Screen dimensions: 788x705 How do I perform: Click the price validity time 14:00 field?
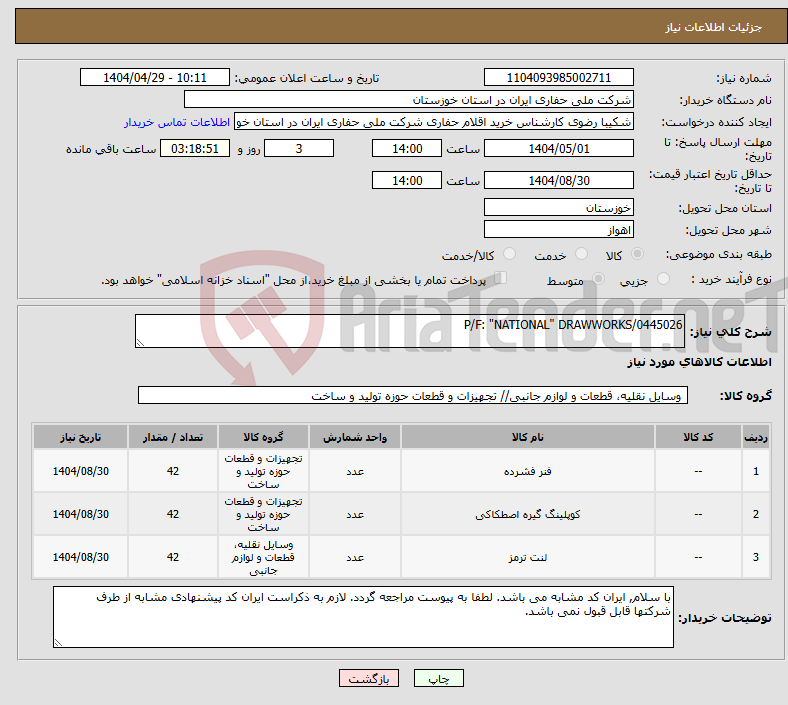407,180
